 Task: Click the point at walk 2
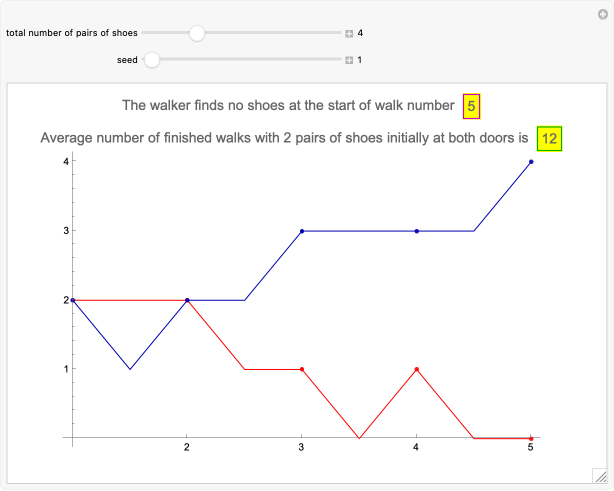pyautogui.click(x=187, y=300)
